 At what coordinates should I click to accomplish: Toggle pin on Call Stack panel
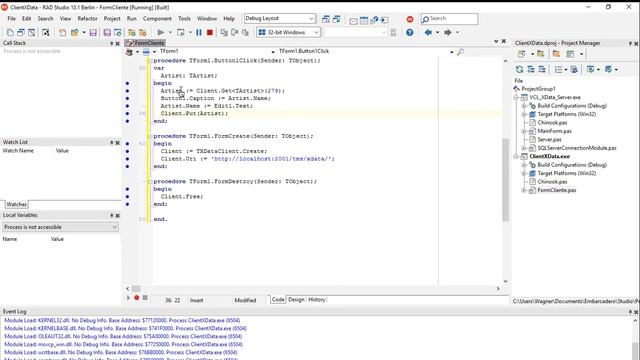[111, 43]
